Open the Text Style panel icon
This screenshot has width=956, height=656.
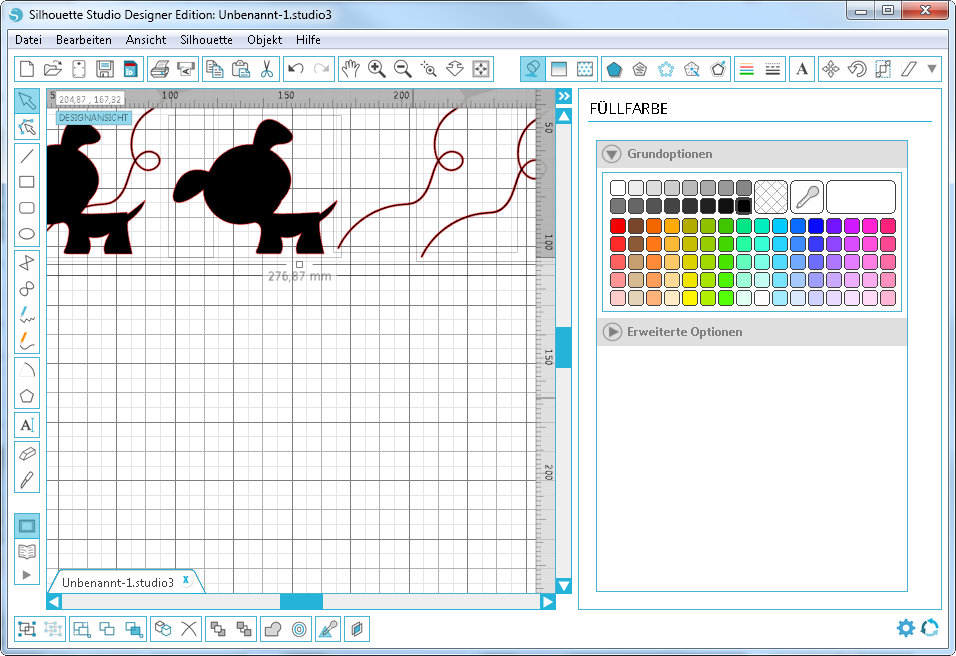(x=802, y=69)
